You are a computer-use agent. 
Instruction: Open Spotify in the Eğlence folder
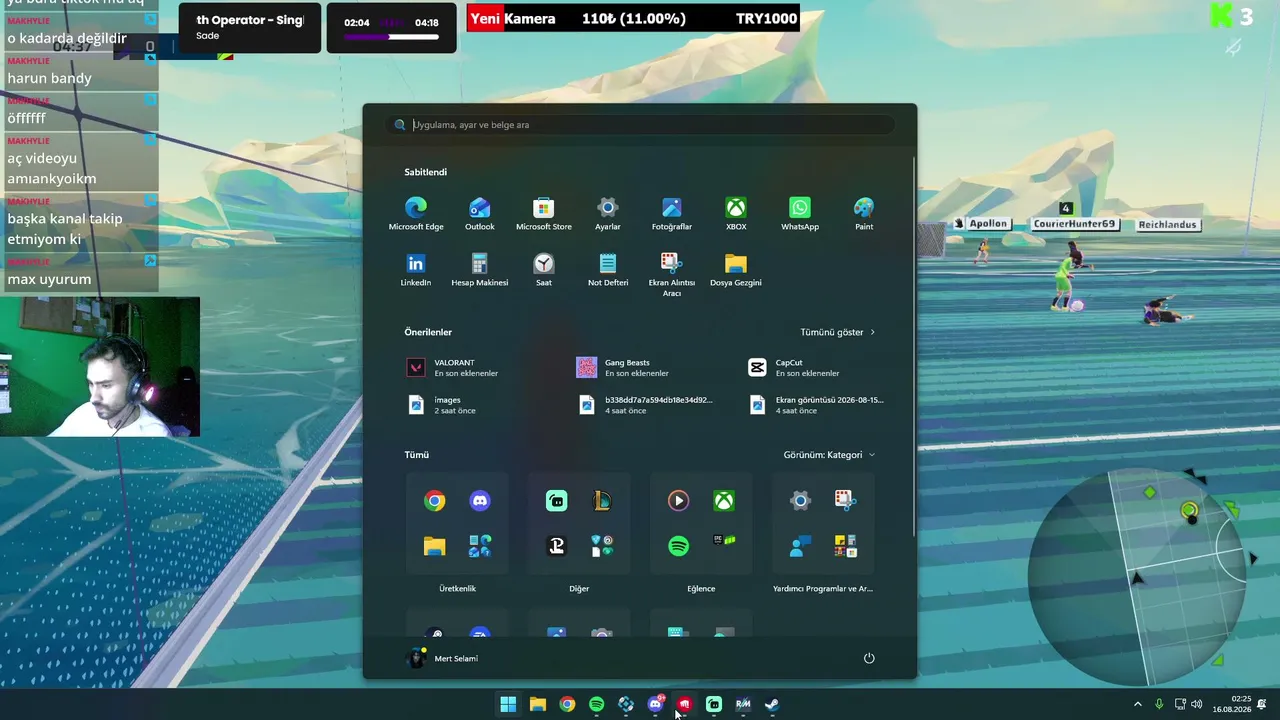pyautogui.click(x=678, y=546)
